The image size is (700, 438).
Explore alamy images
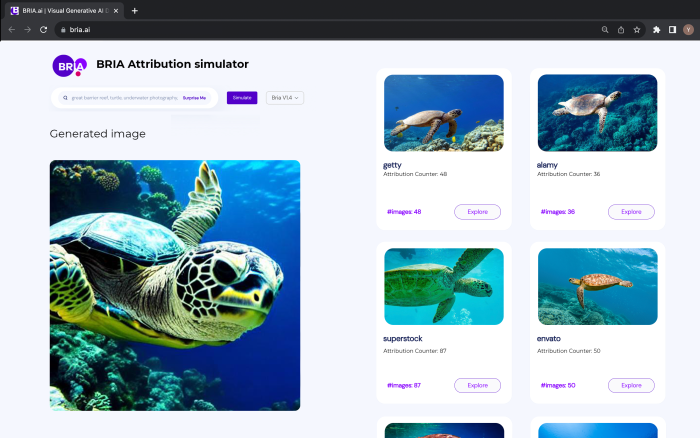(x=631, y=212)
